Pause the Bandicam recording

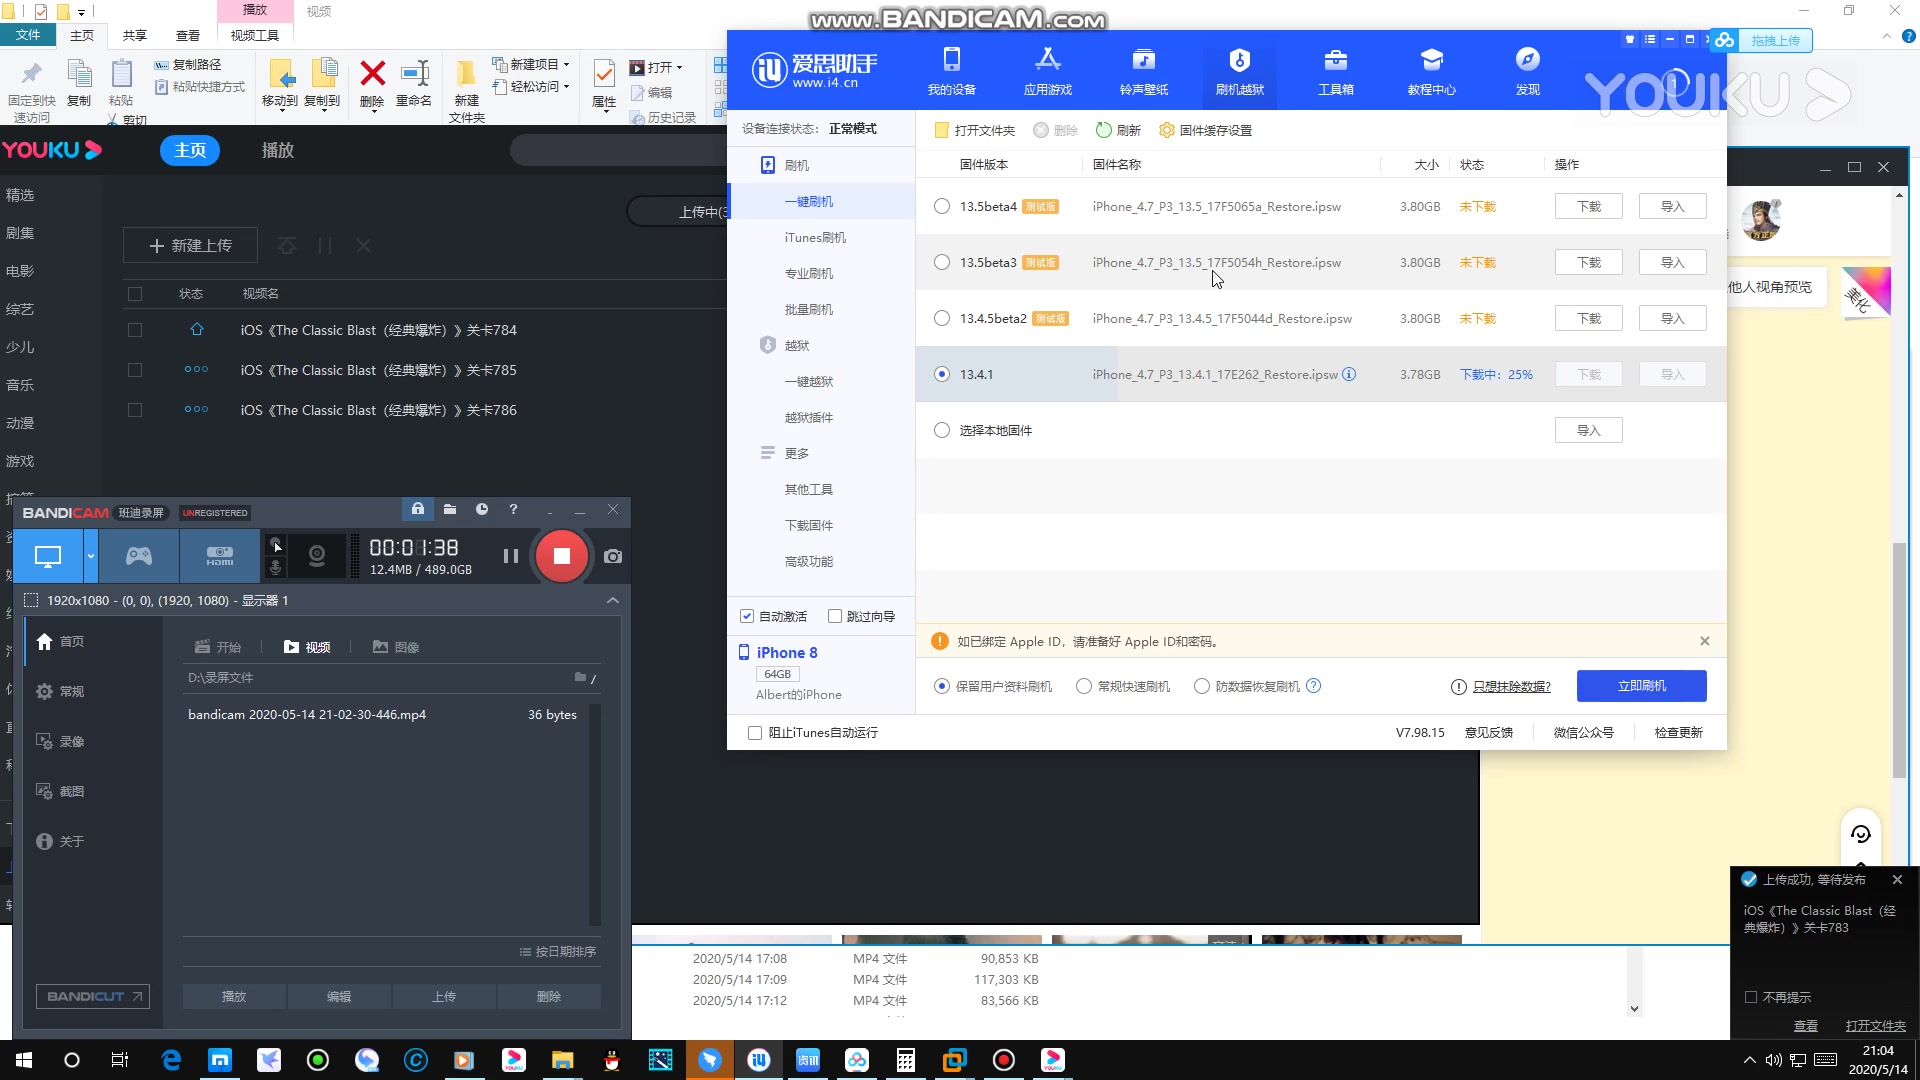(x=510, y=556)
